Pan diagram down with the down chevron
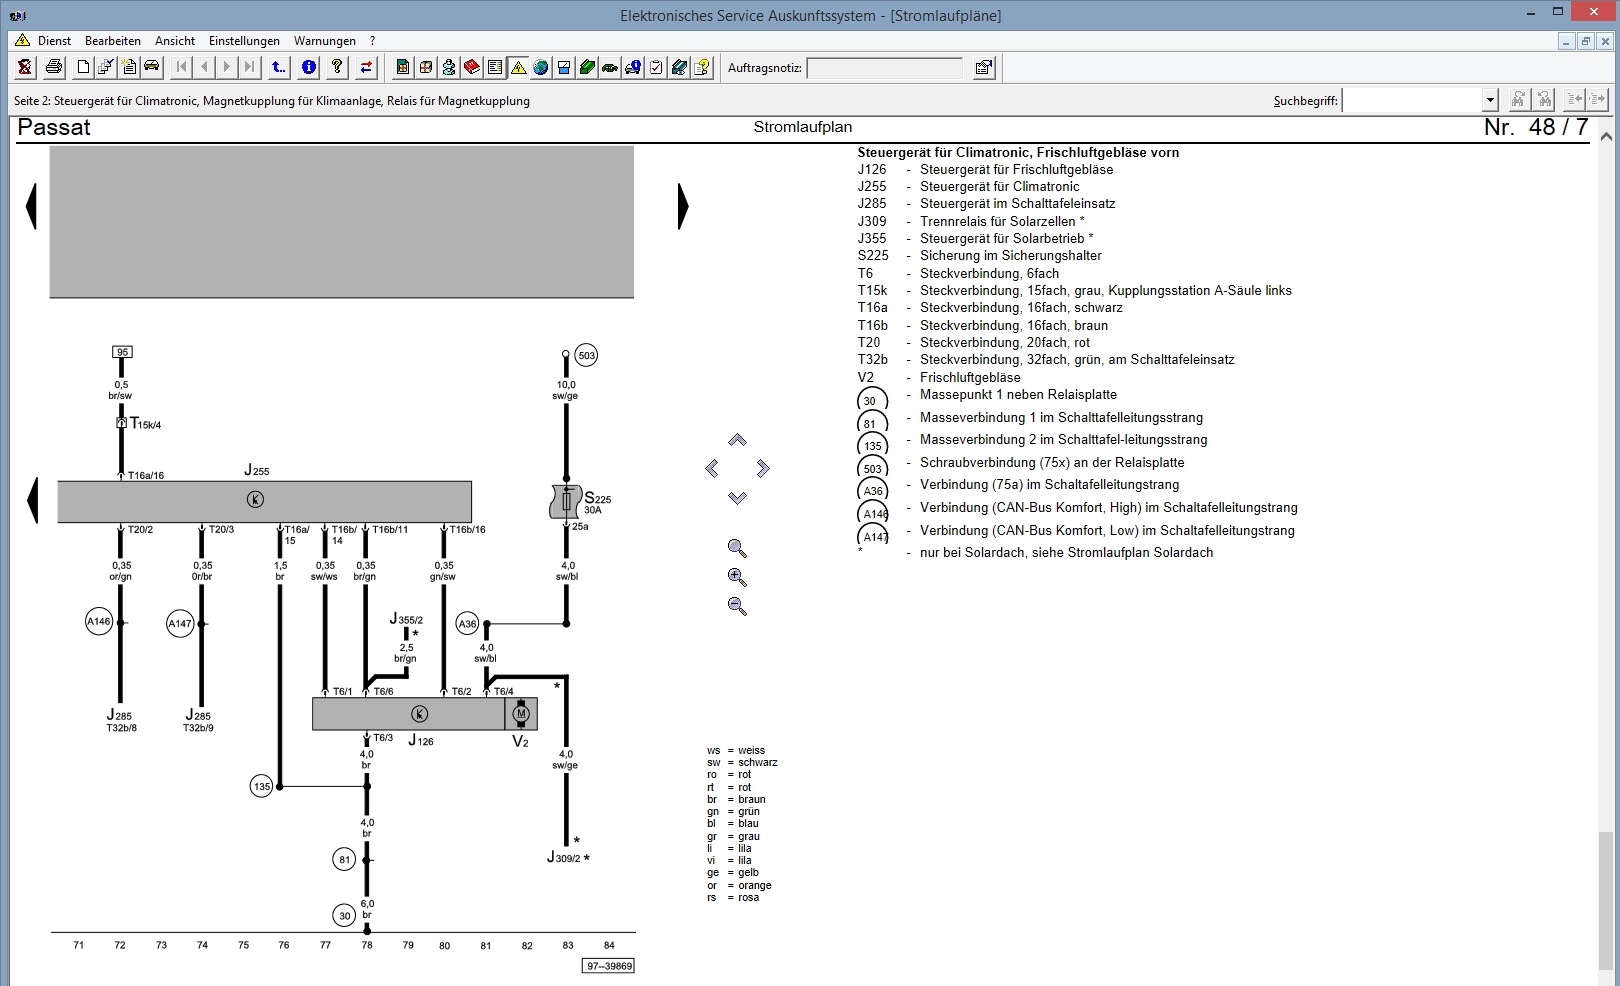The width and height of the screenshot is (1620, 986). click(x=737, y=497)
